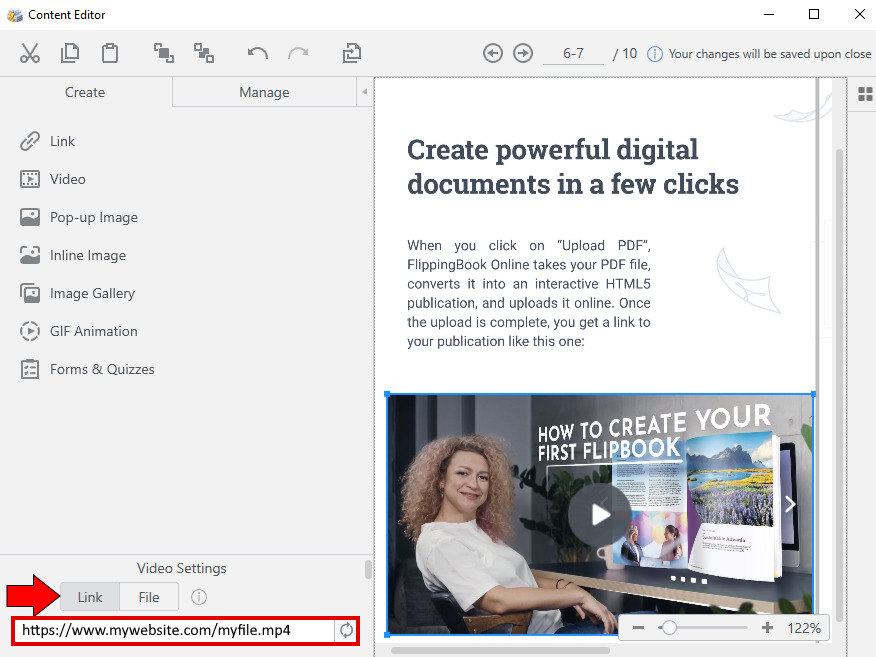This screenshot has width=876, height=657.
Task: Click the refresh icon beside video URL
Action: tap(347, 630)
